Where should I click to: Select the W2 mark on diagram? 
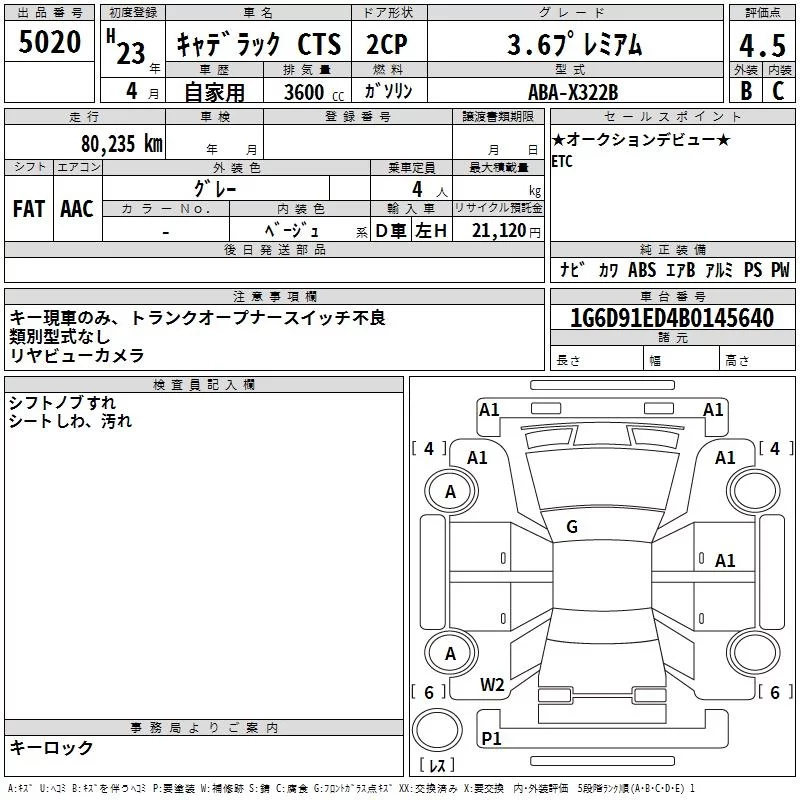tap(492, 684)
